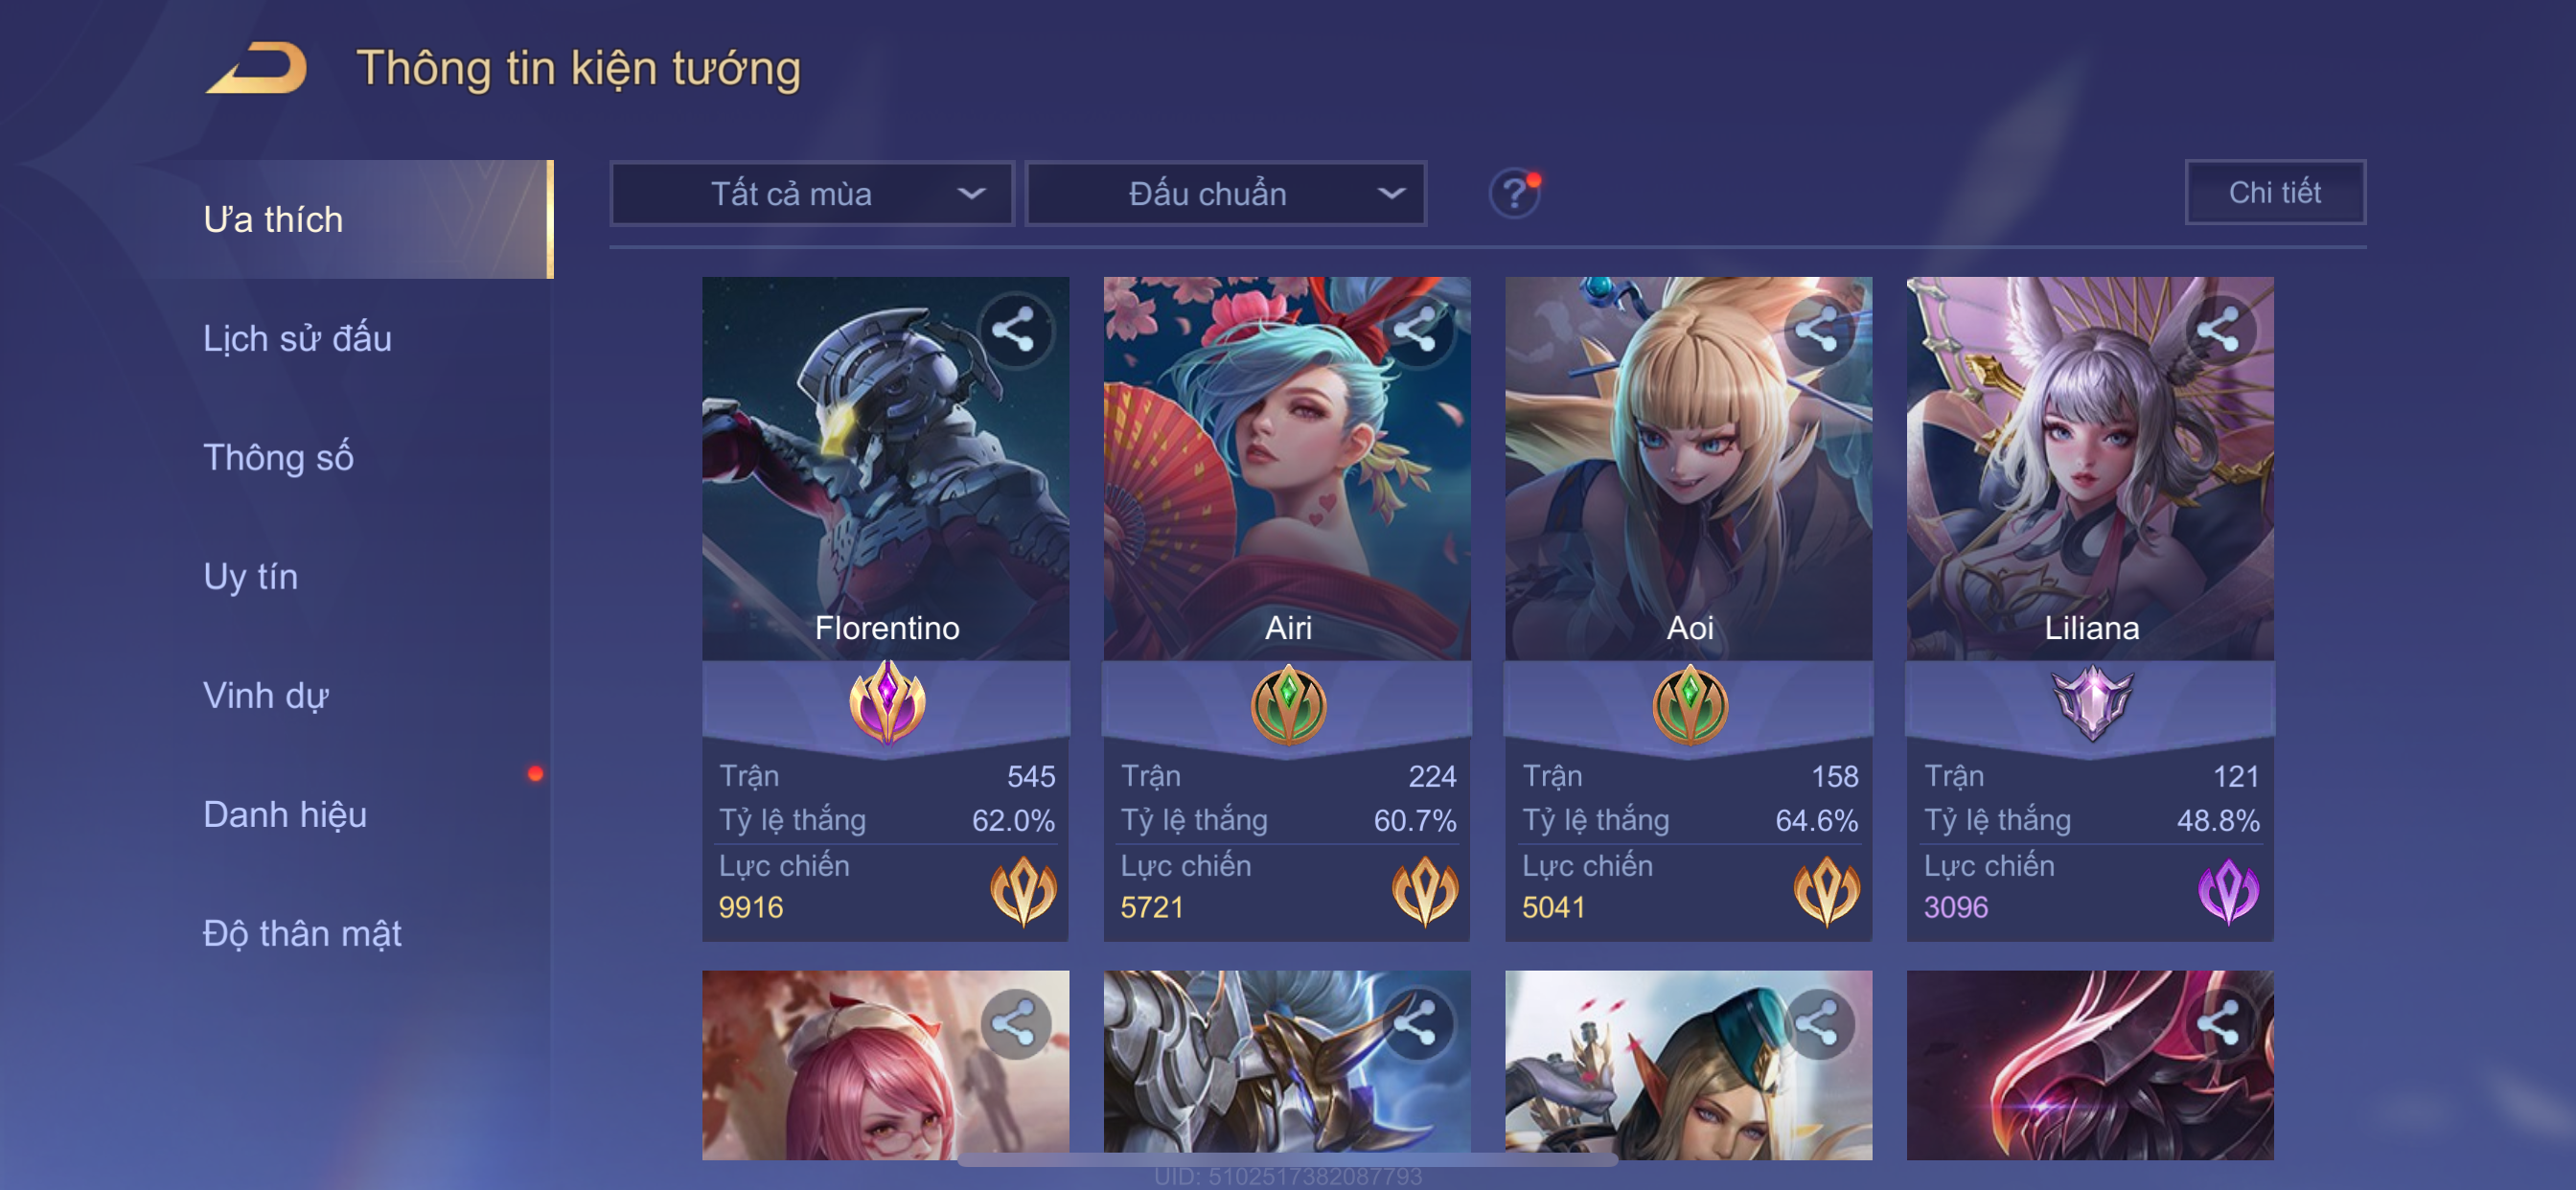Select the Danh hiệu tab
Screen dimensions: 2576x1190
click(285, 814)
